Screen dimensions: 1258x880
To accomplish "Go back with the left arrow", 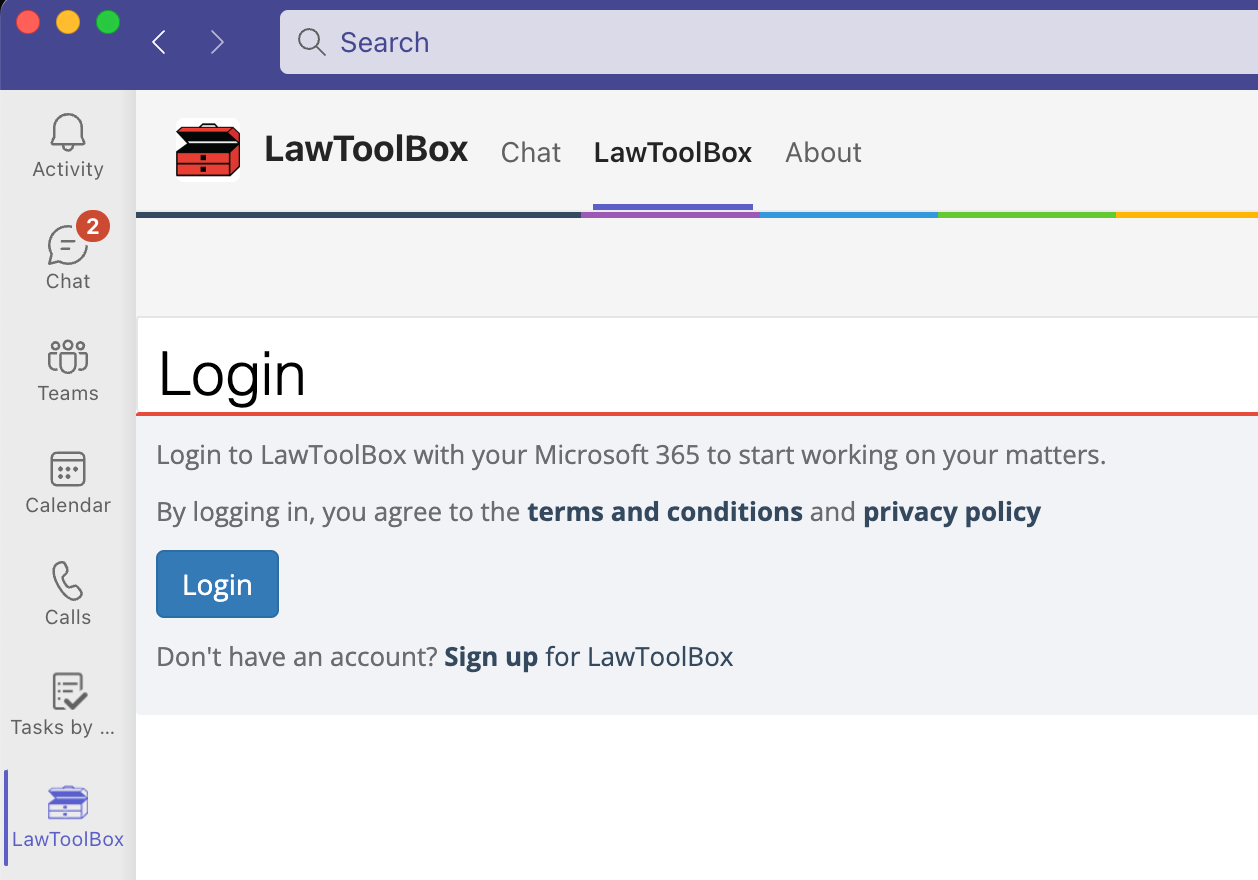I will (159, 42).
